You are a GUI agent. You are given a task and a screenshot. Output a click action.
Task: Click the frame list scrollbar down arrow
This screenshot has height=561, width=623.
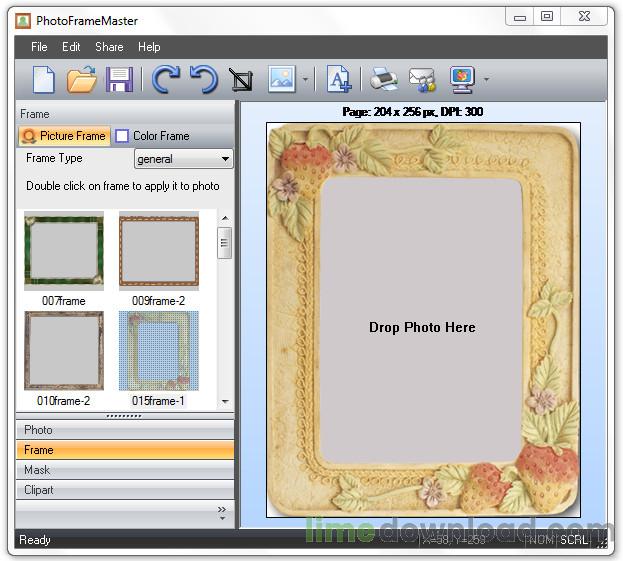point(224,401)
